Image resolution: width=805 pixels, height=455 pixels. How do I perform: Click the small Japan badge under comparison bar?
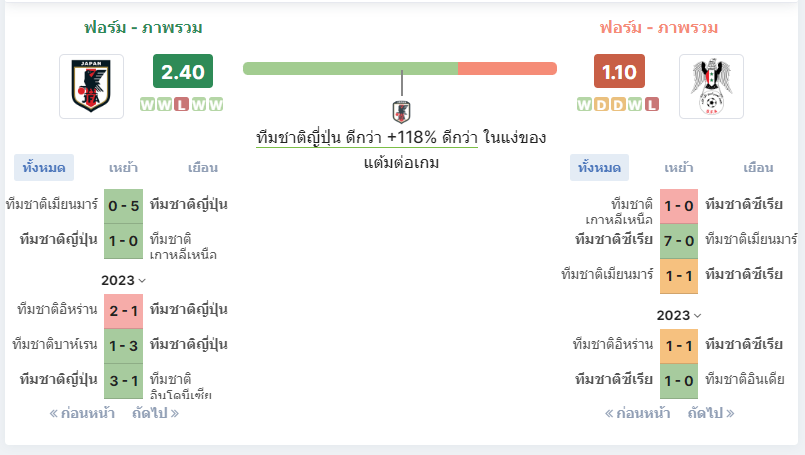(402, 111)
